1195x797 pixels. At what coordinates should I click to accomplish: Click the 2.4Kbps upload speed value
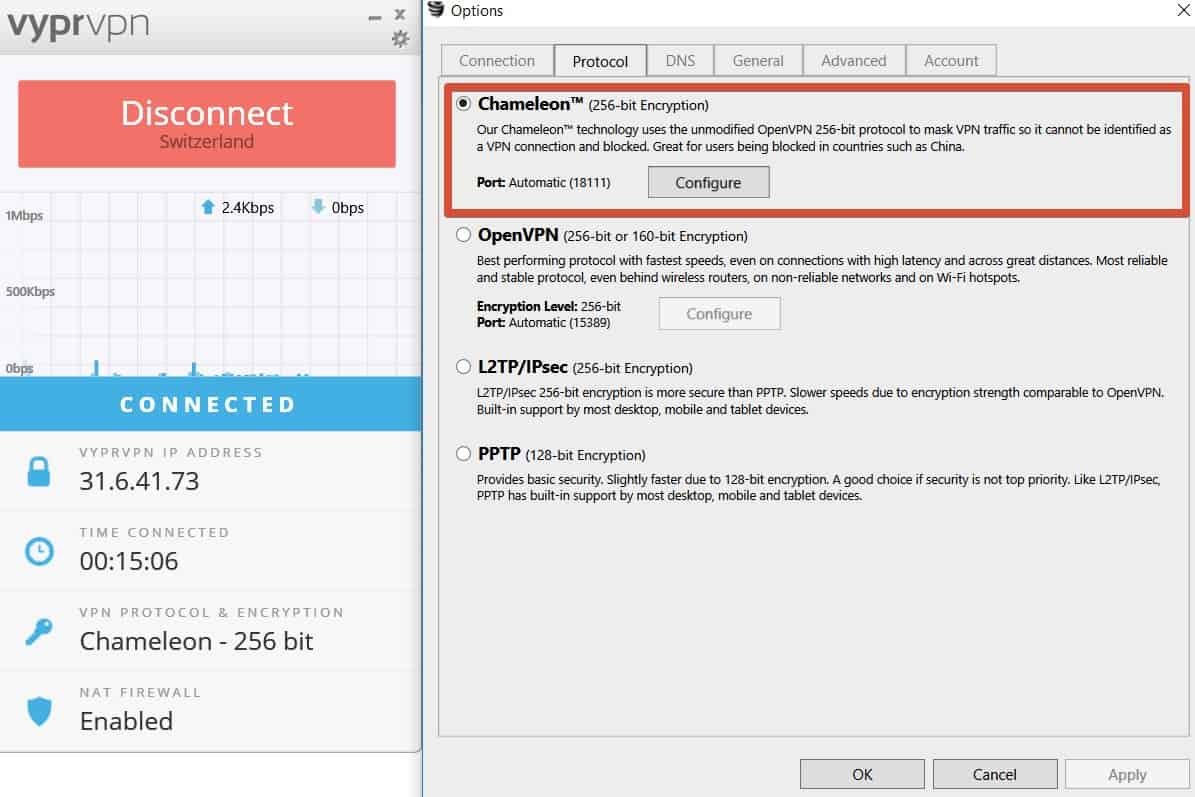tap(248, 207)
